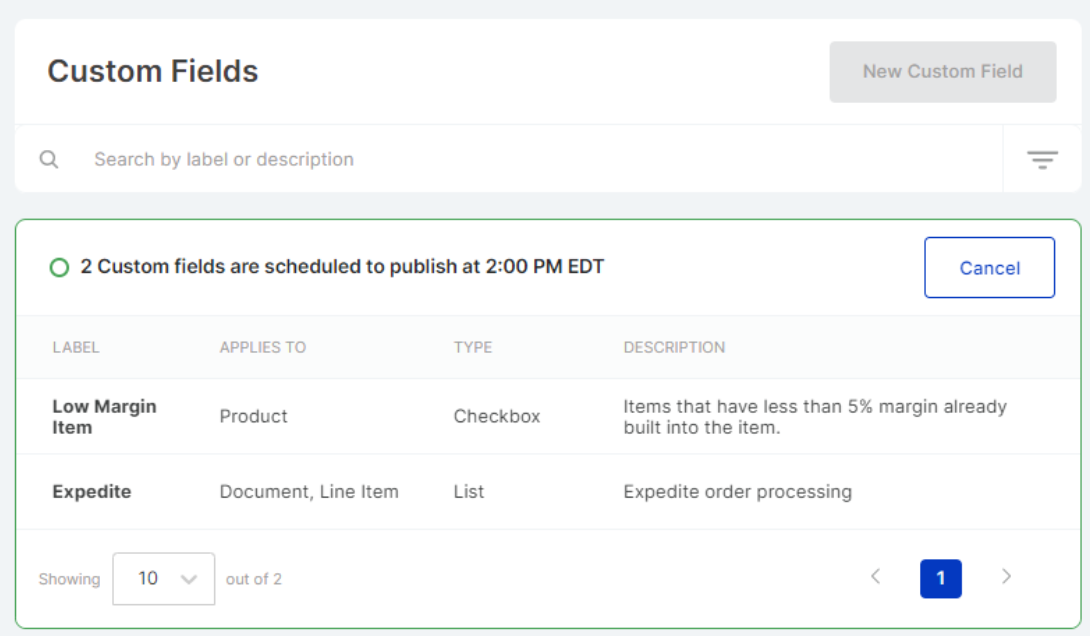Click the New Custom Field button
The width and height of the screenshot is (1090, 636).
pos(942,72)
